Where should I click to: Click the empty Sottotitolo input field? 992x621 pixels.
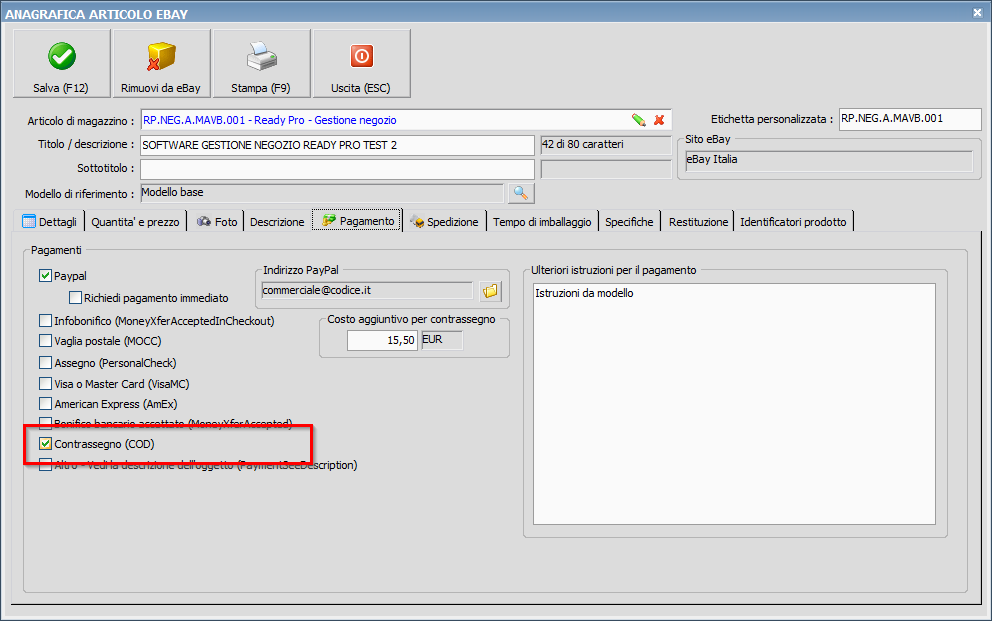click(337, 169)
